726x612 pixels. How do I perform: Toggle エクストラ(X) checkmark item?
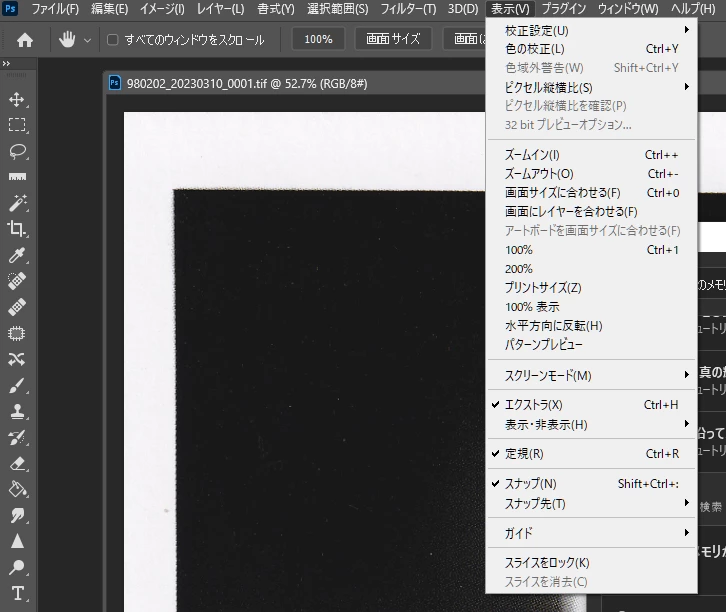591,405
